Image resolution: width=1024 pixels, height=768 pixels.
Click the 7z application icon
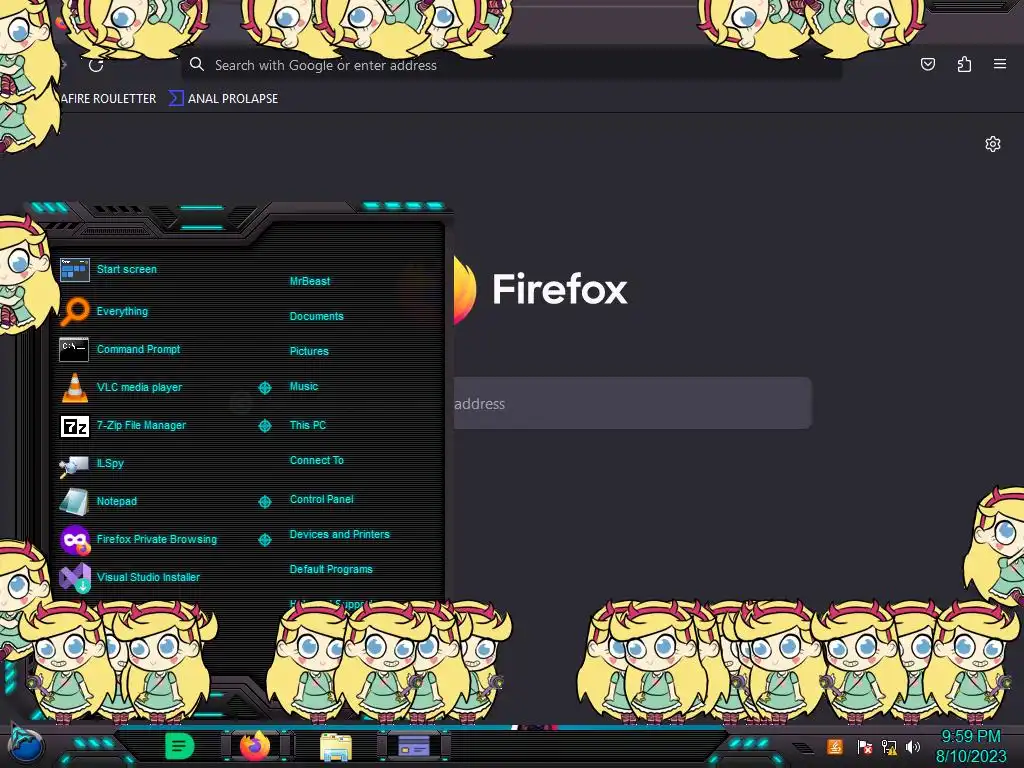click(74, 426)
